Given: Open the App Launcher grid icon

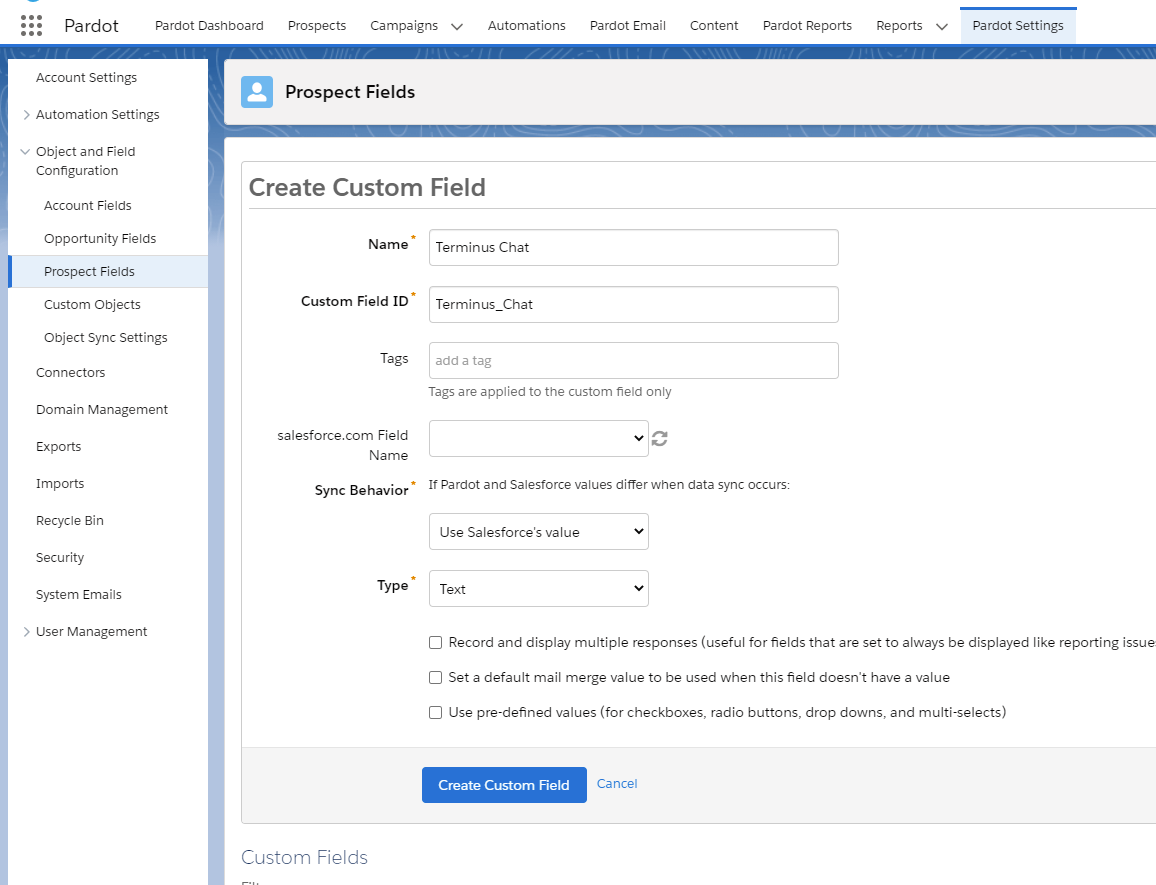Looking at the screenshot, I should click(x=31, y=26).
